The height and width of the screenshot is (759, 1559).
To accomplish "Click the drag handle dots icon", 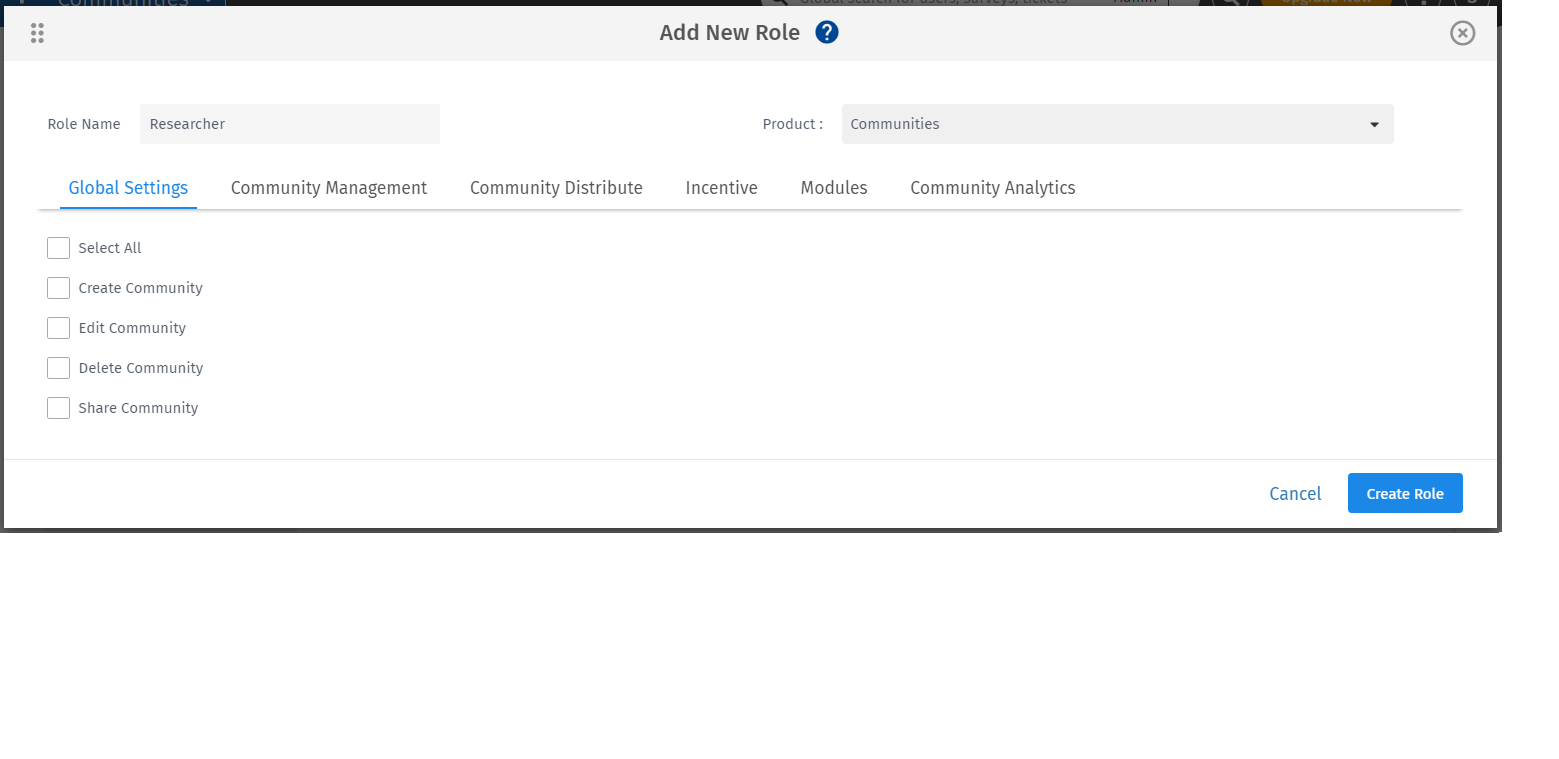I will pos(38,34).
